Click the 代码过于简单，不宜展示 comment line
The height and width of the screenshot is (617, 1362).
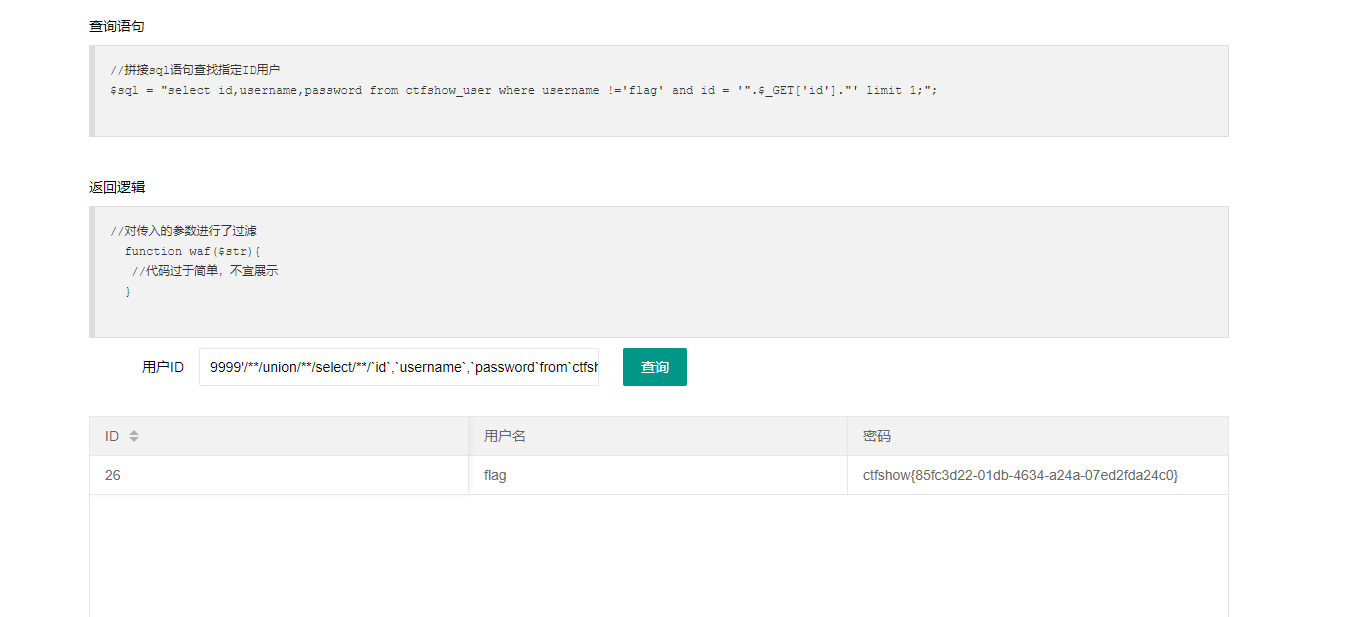205,271
